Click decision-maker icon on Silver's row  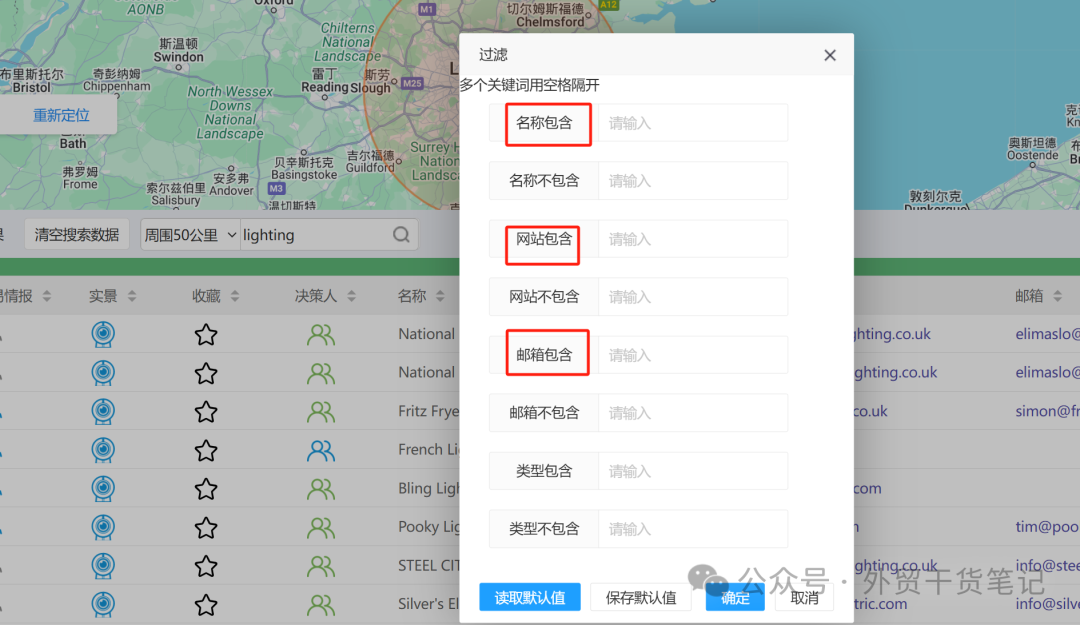click(x=320, y=604)
